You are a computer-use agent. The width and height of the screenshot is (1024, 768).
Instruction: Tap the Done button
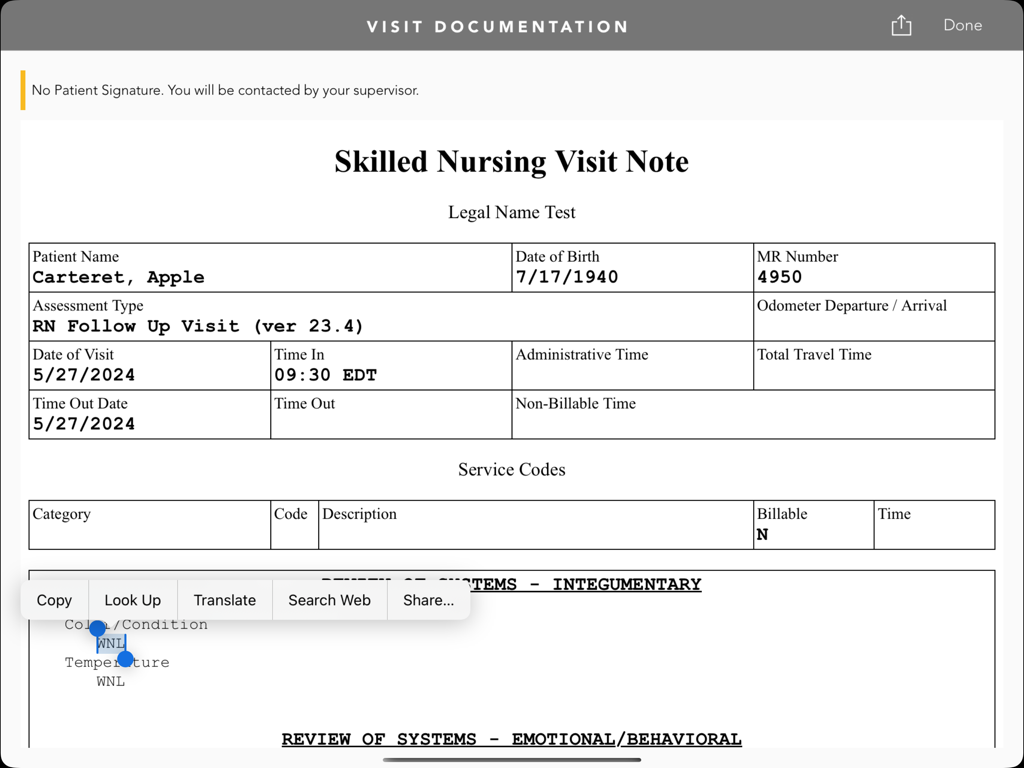(962, 25)
